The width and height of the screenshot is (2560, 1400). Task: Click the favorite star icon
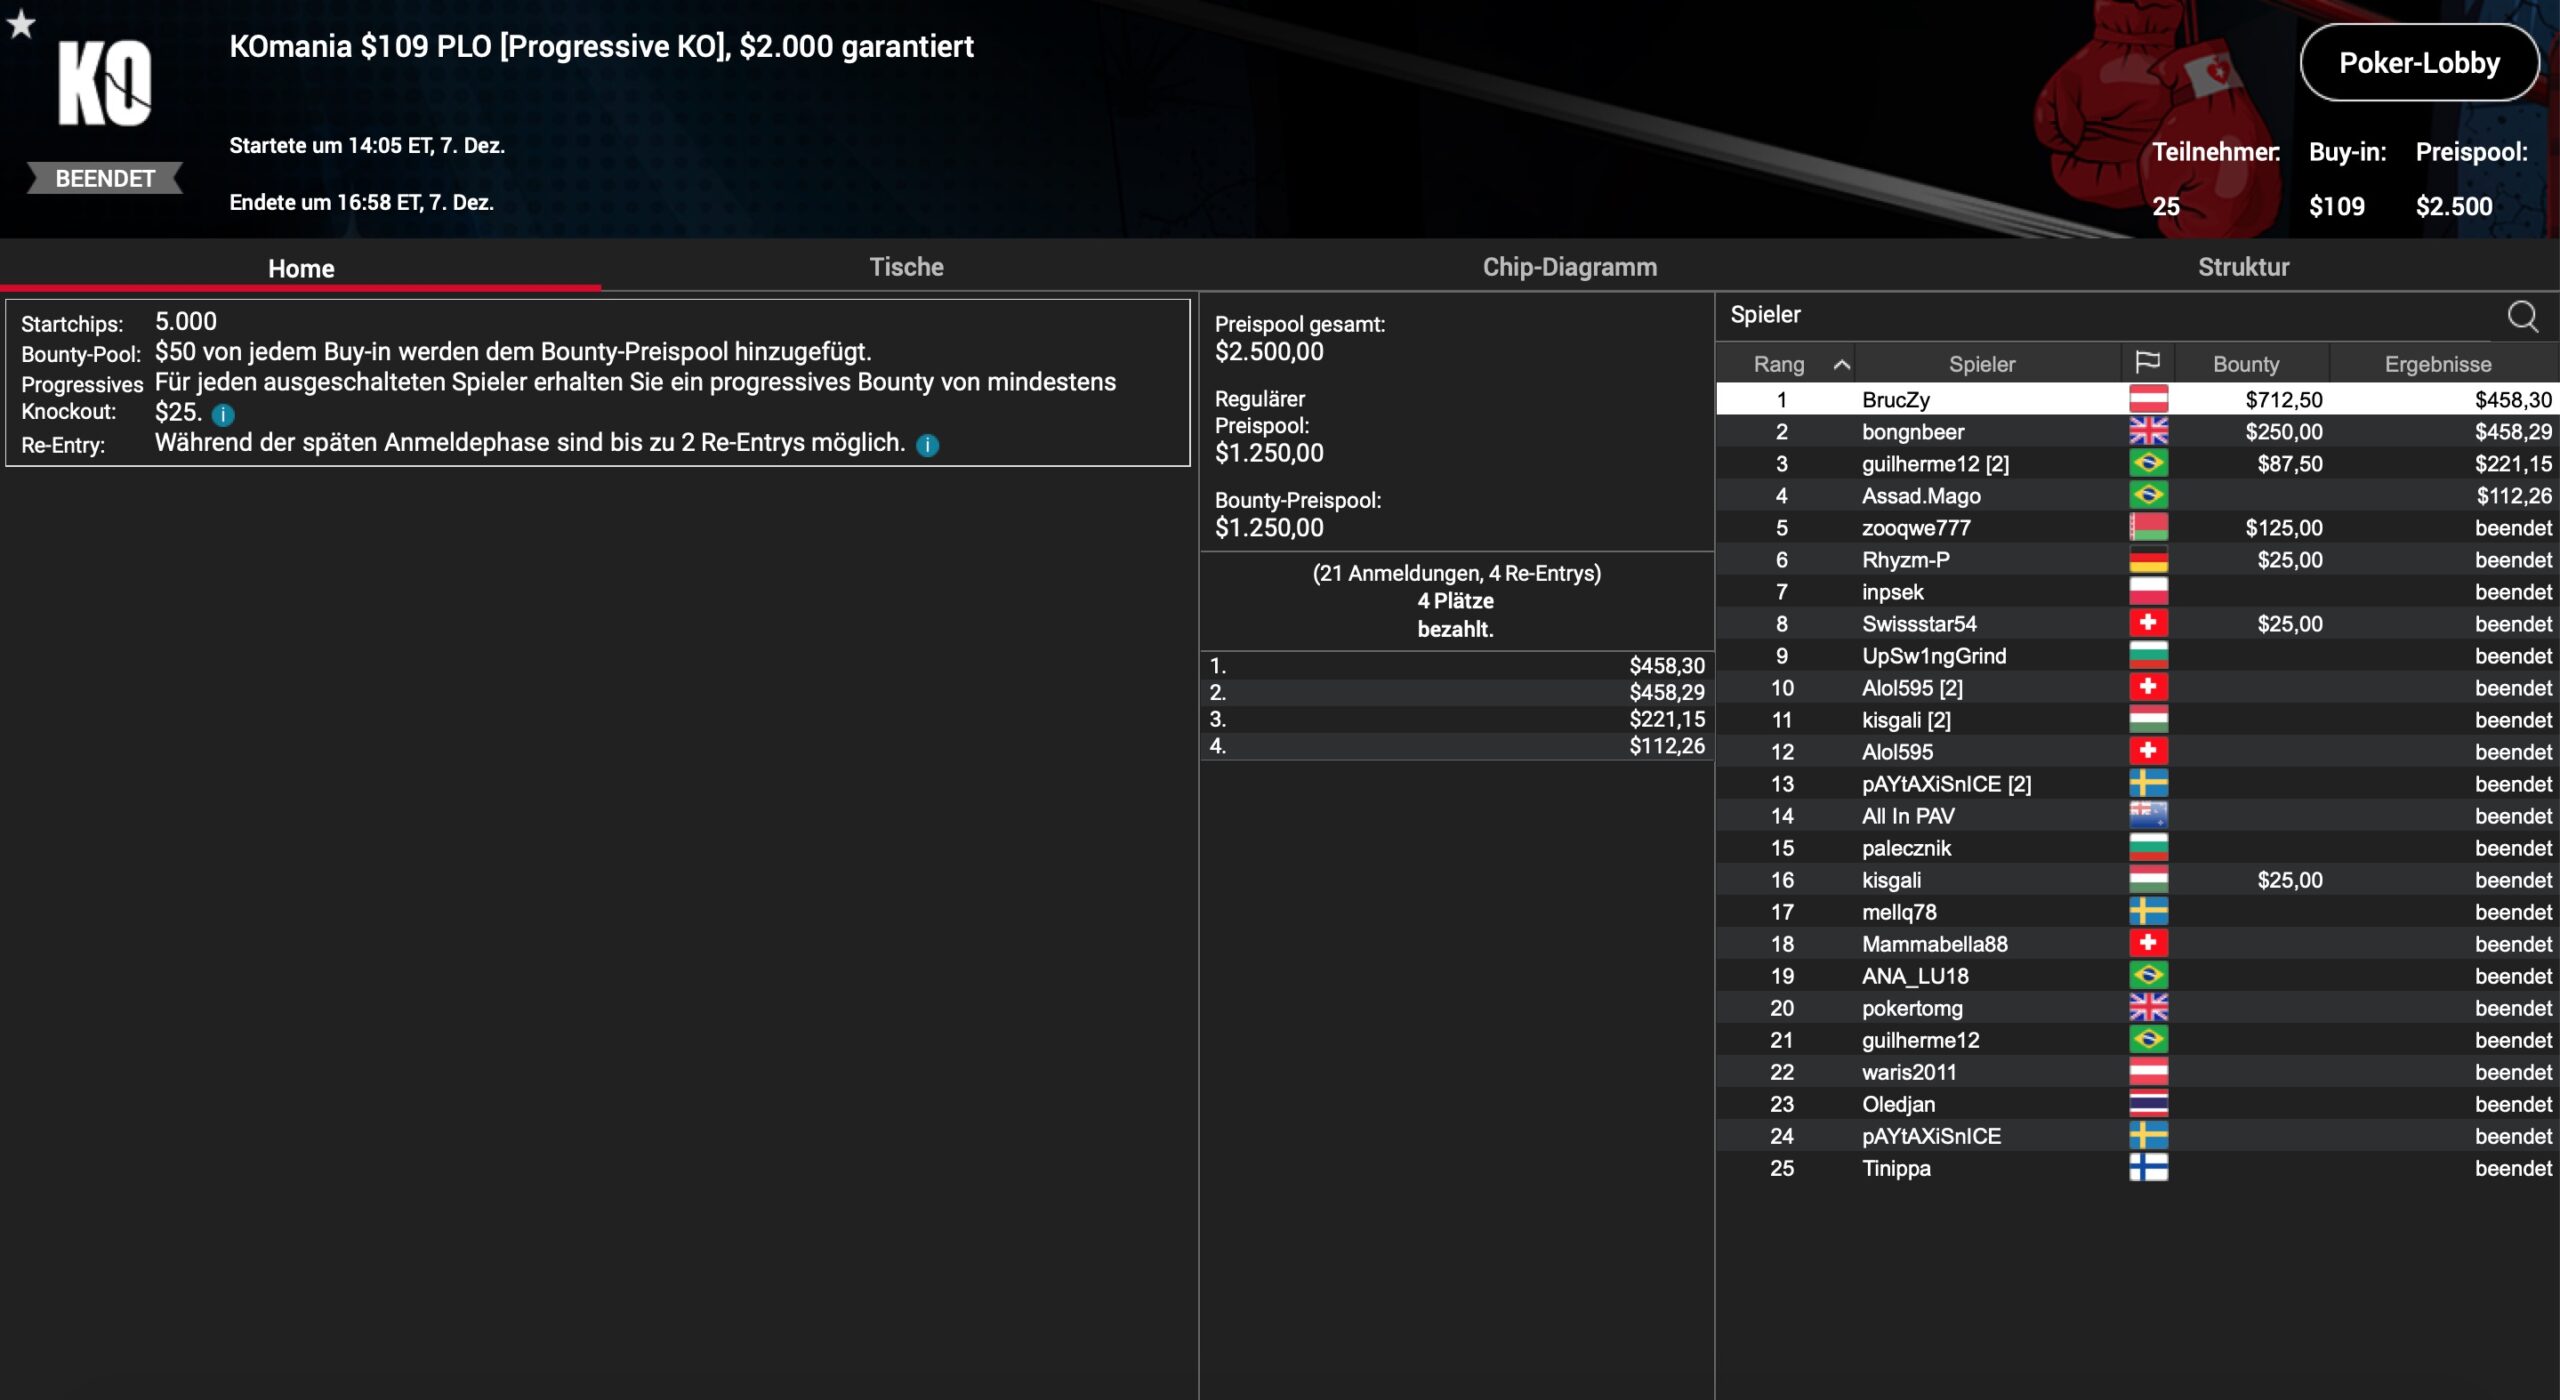pos(21,25)
